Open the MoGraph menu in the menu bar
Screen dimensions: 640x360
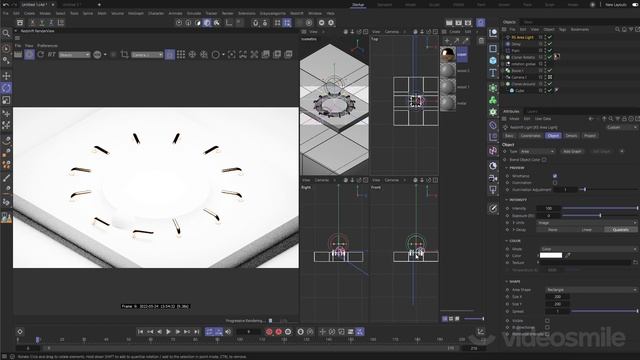coord(136,13)
